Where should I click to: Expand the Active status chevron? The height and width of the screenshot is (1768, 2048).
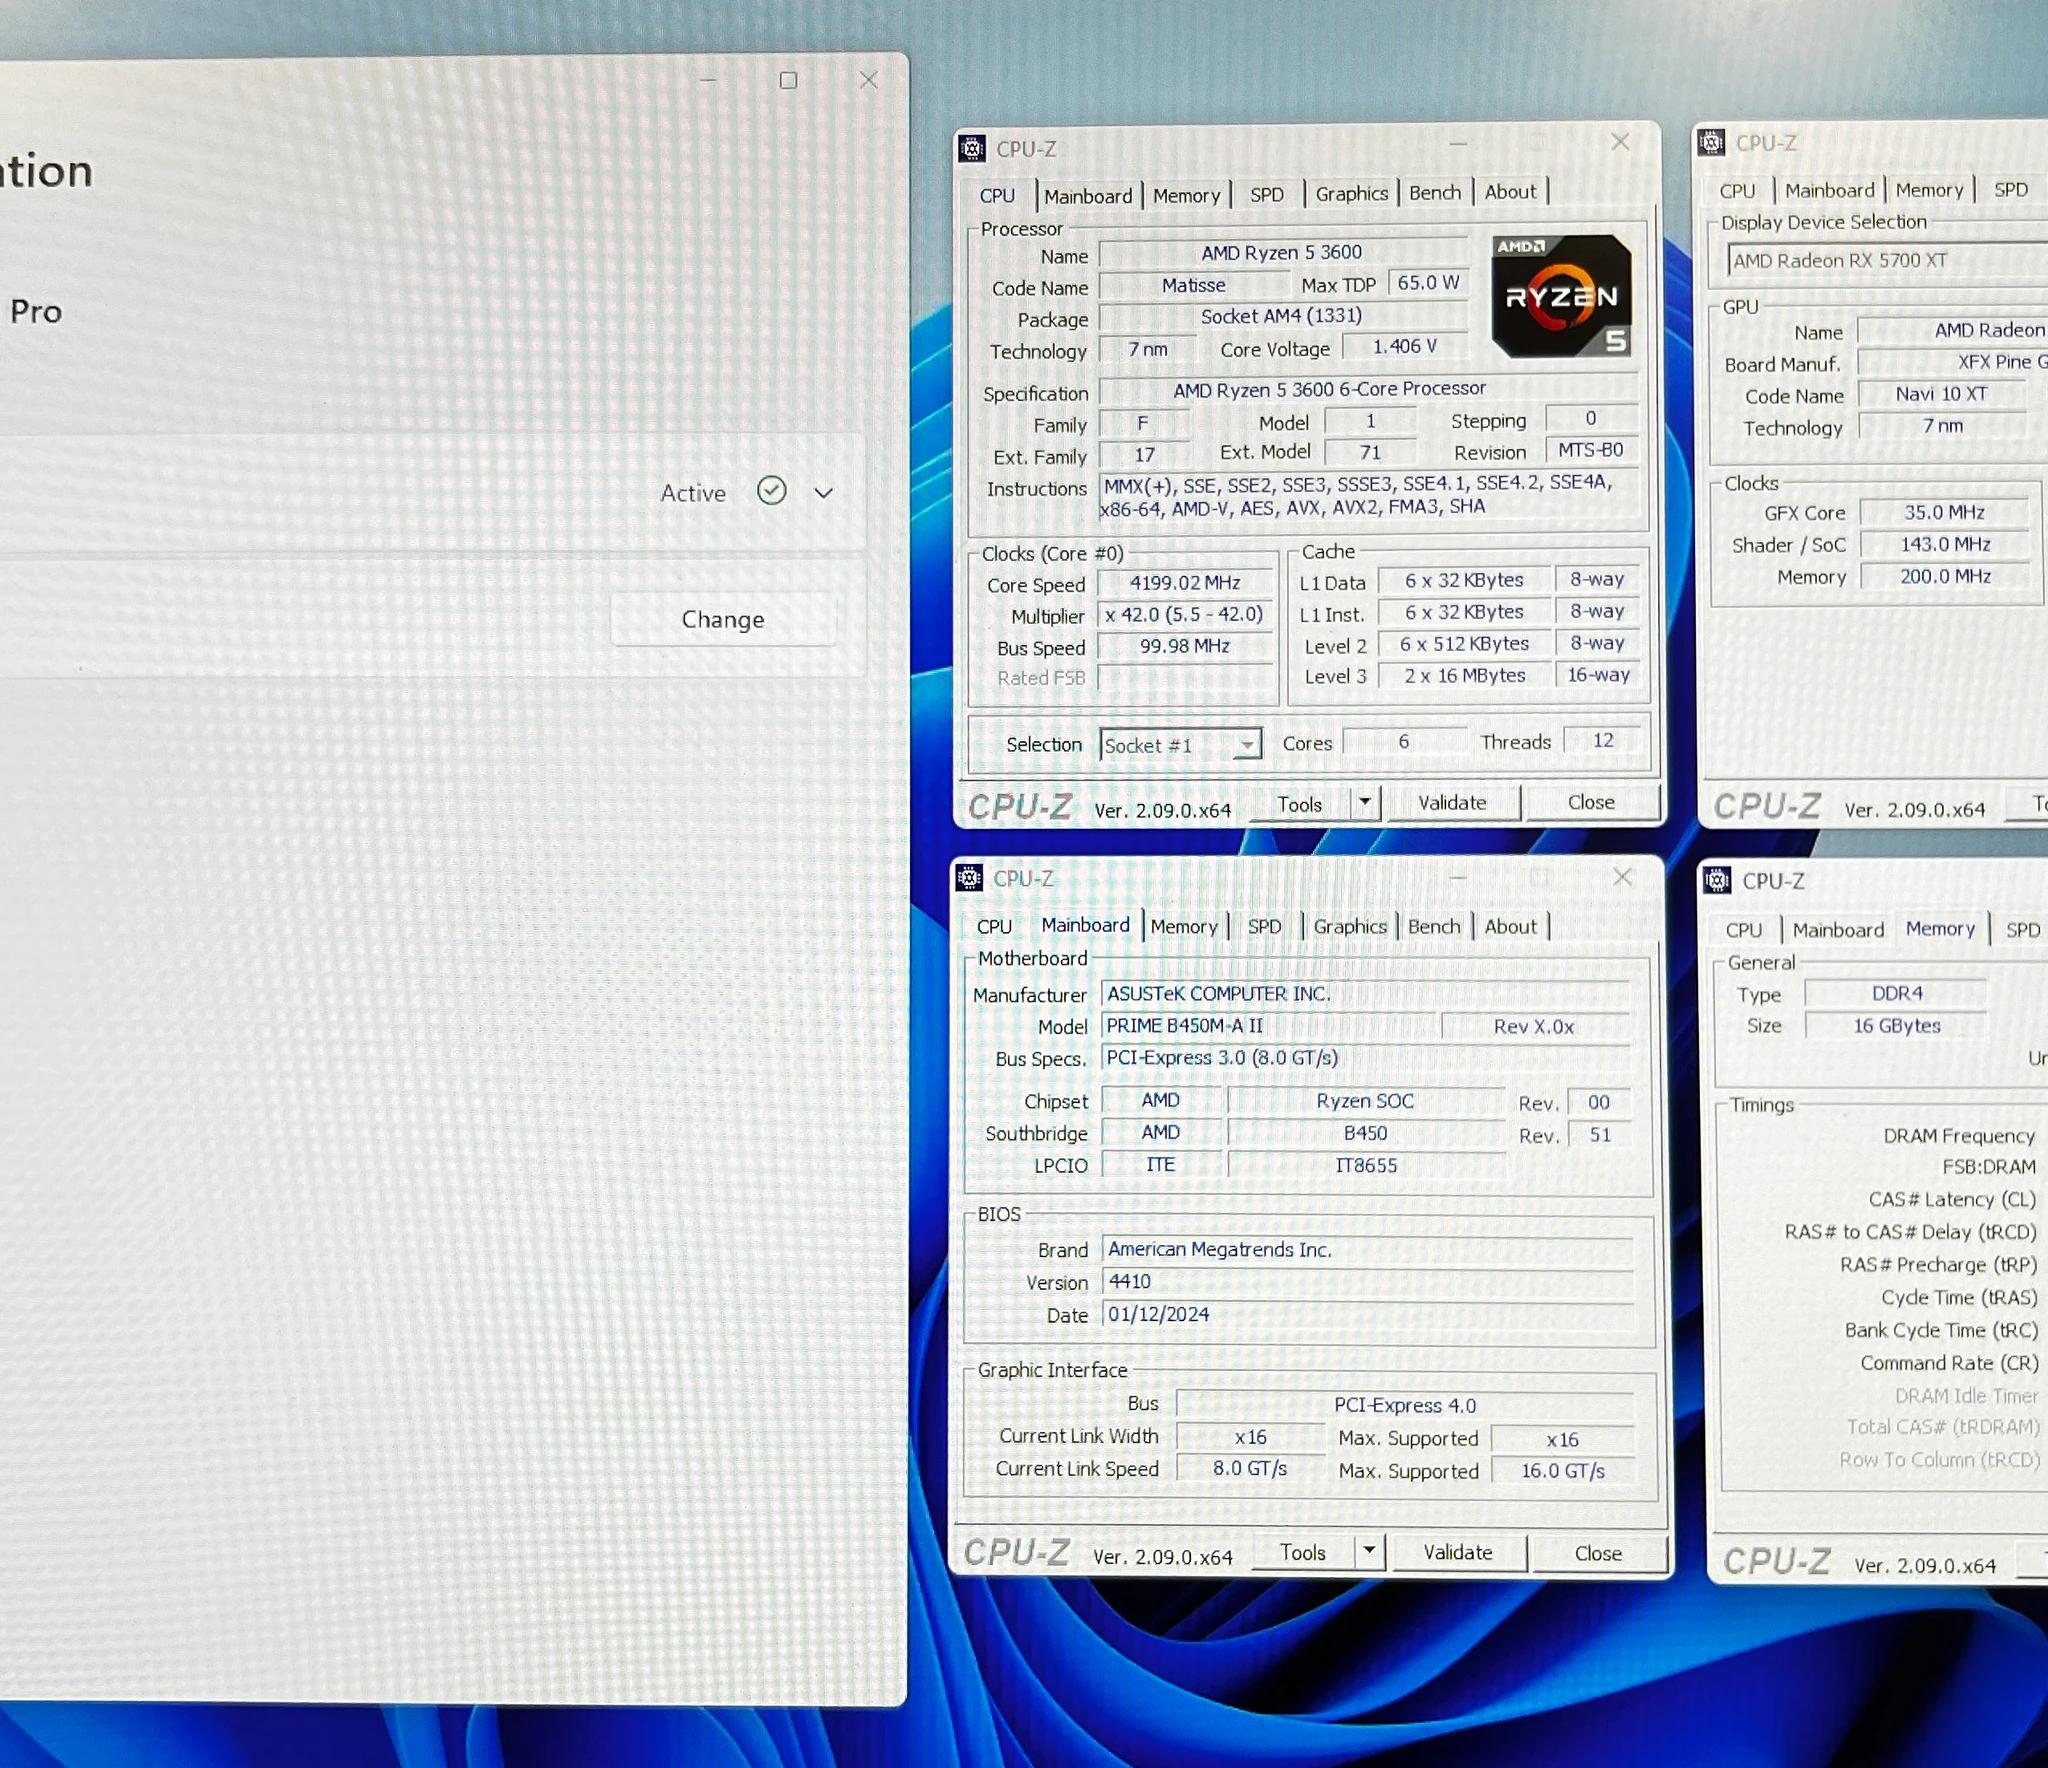click(823, 493)
